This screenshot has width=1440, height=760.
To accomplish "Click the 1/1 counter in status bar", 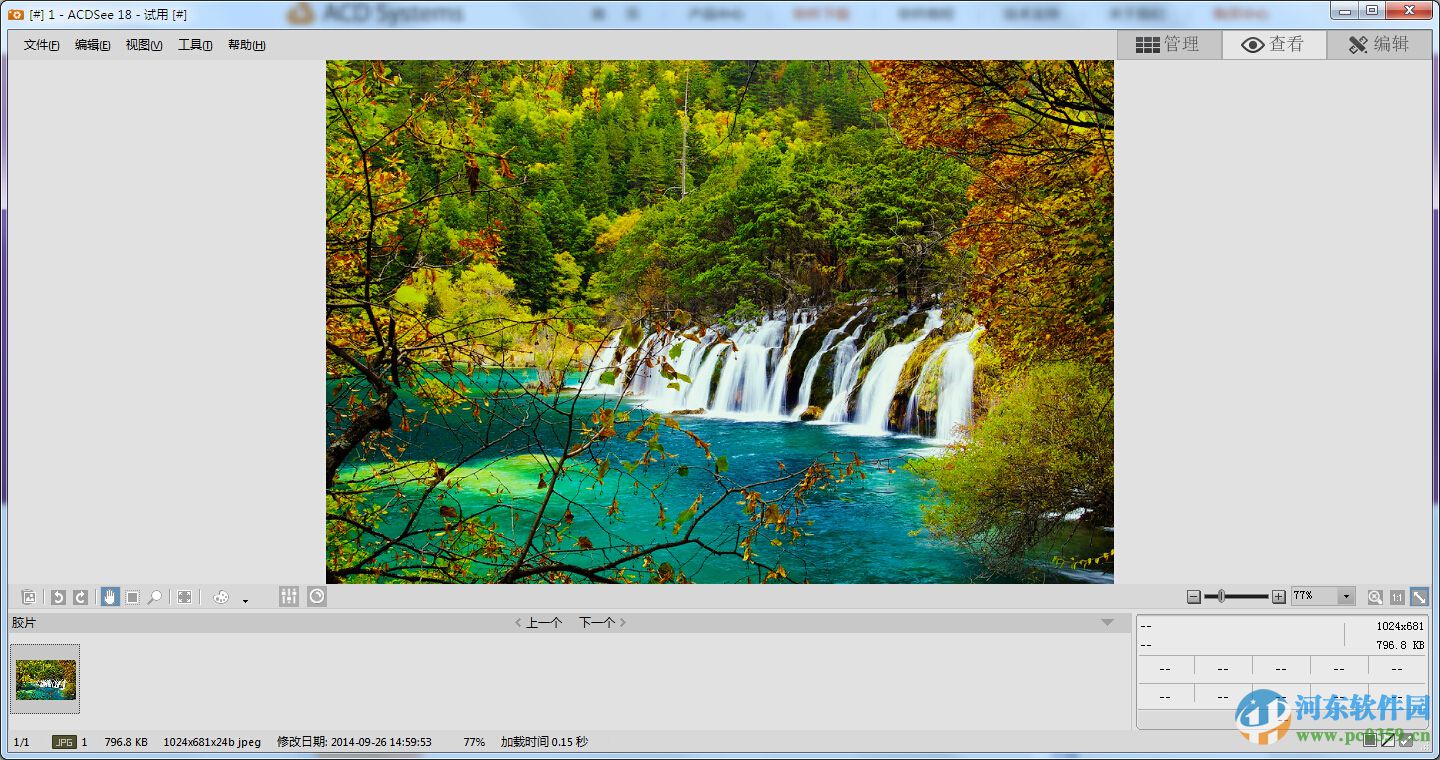I will (x=22, y=742).
